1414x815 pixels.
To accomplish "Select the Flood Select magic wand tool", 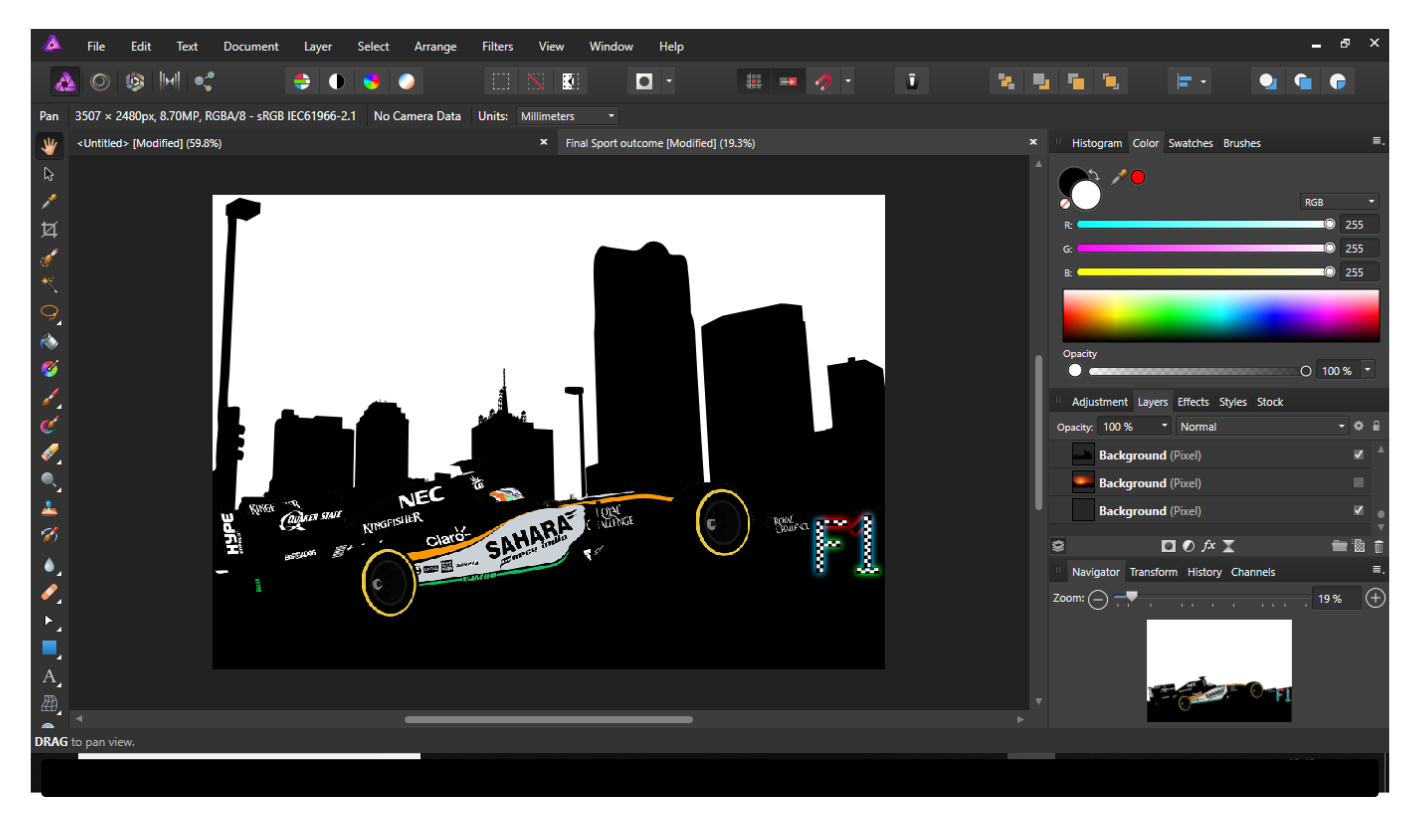I will (49, 285).
